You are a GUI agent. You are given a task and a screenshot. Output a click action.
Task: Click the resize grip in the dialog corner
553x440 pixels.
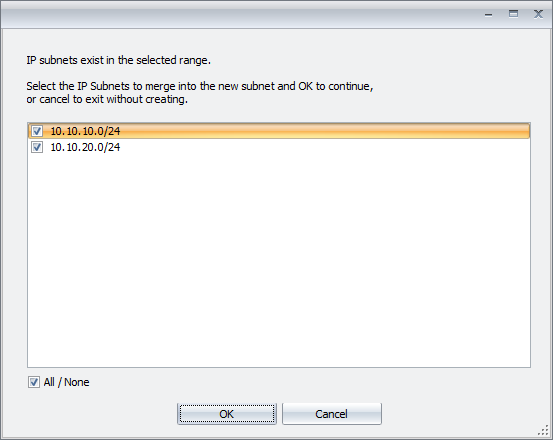click(544, 431)
